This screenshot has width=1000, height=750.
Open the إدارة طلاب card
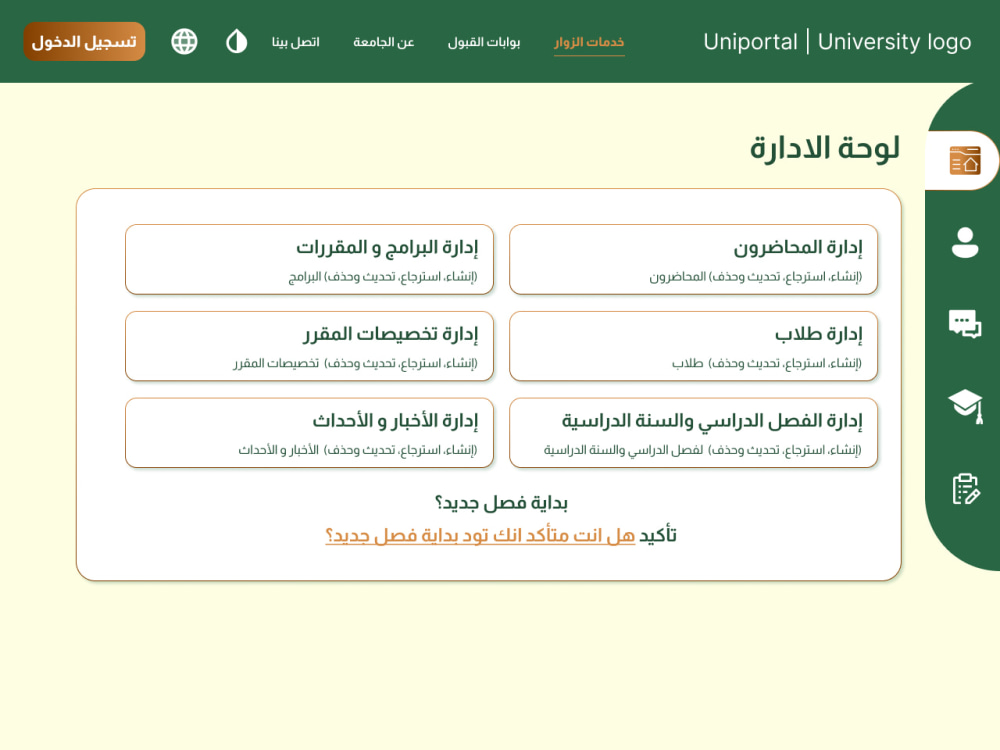pos(693,346)
